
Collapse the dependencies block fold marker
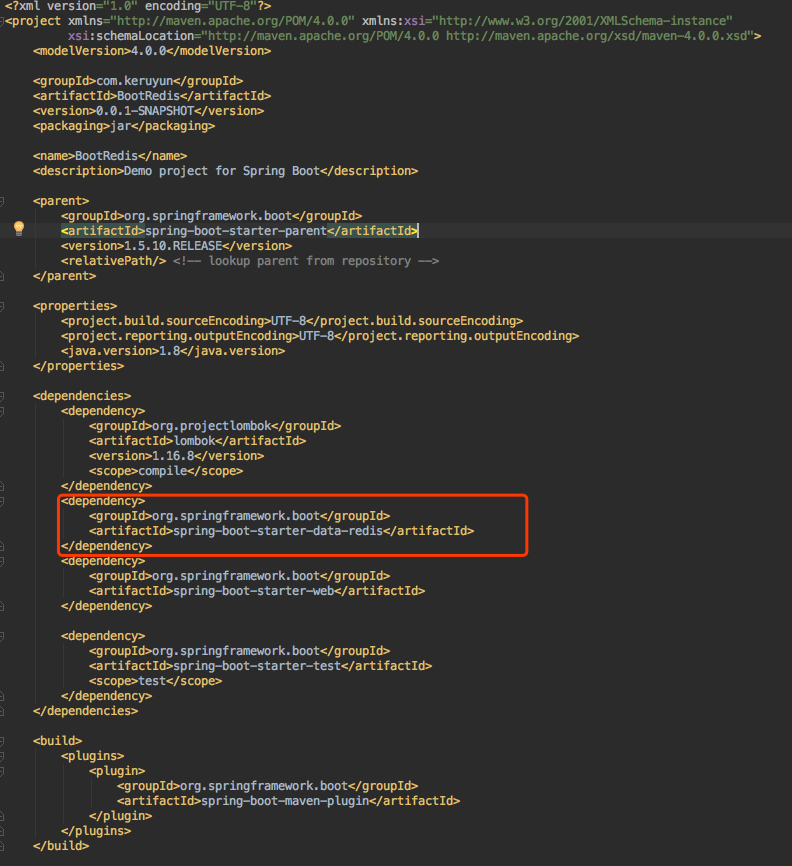pos(2,397)
